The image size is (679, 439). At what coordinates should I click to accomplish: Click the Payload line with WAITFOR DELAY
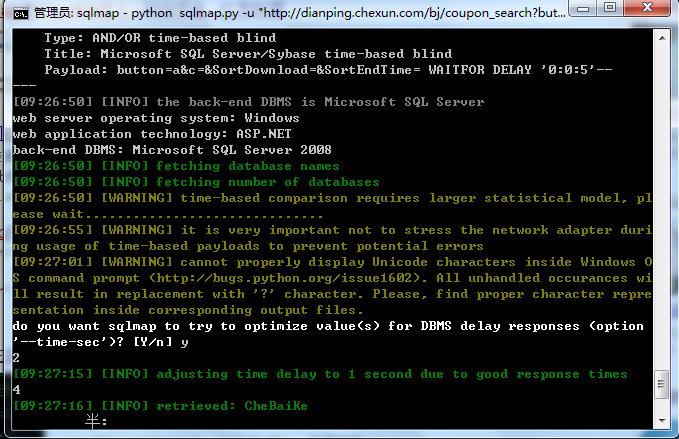[328, 70]
